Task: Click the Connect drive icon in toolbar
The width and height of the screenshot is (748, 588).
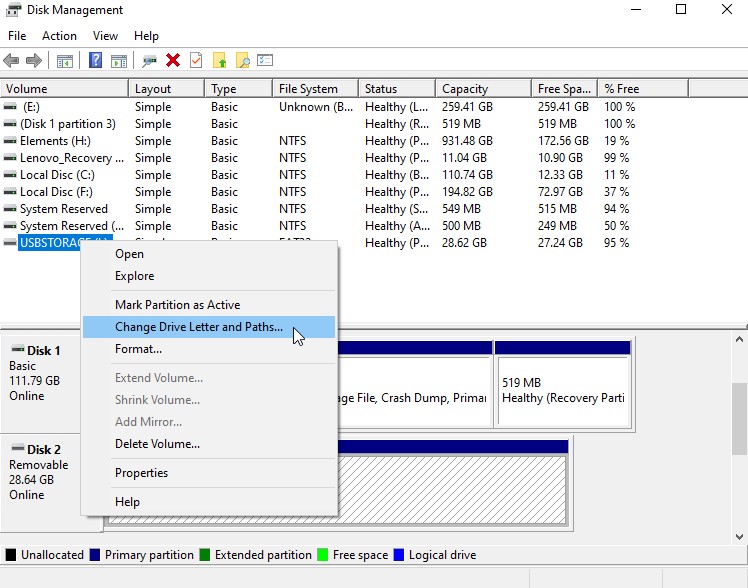Action: pos(150,60)
